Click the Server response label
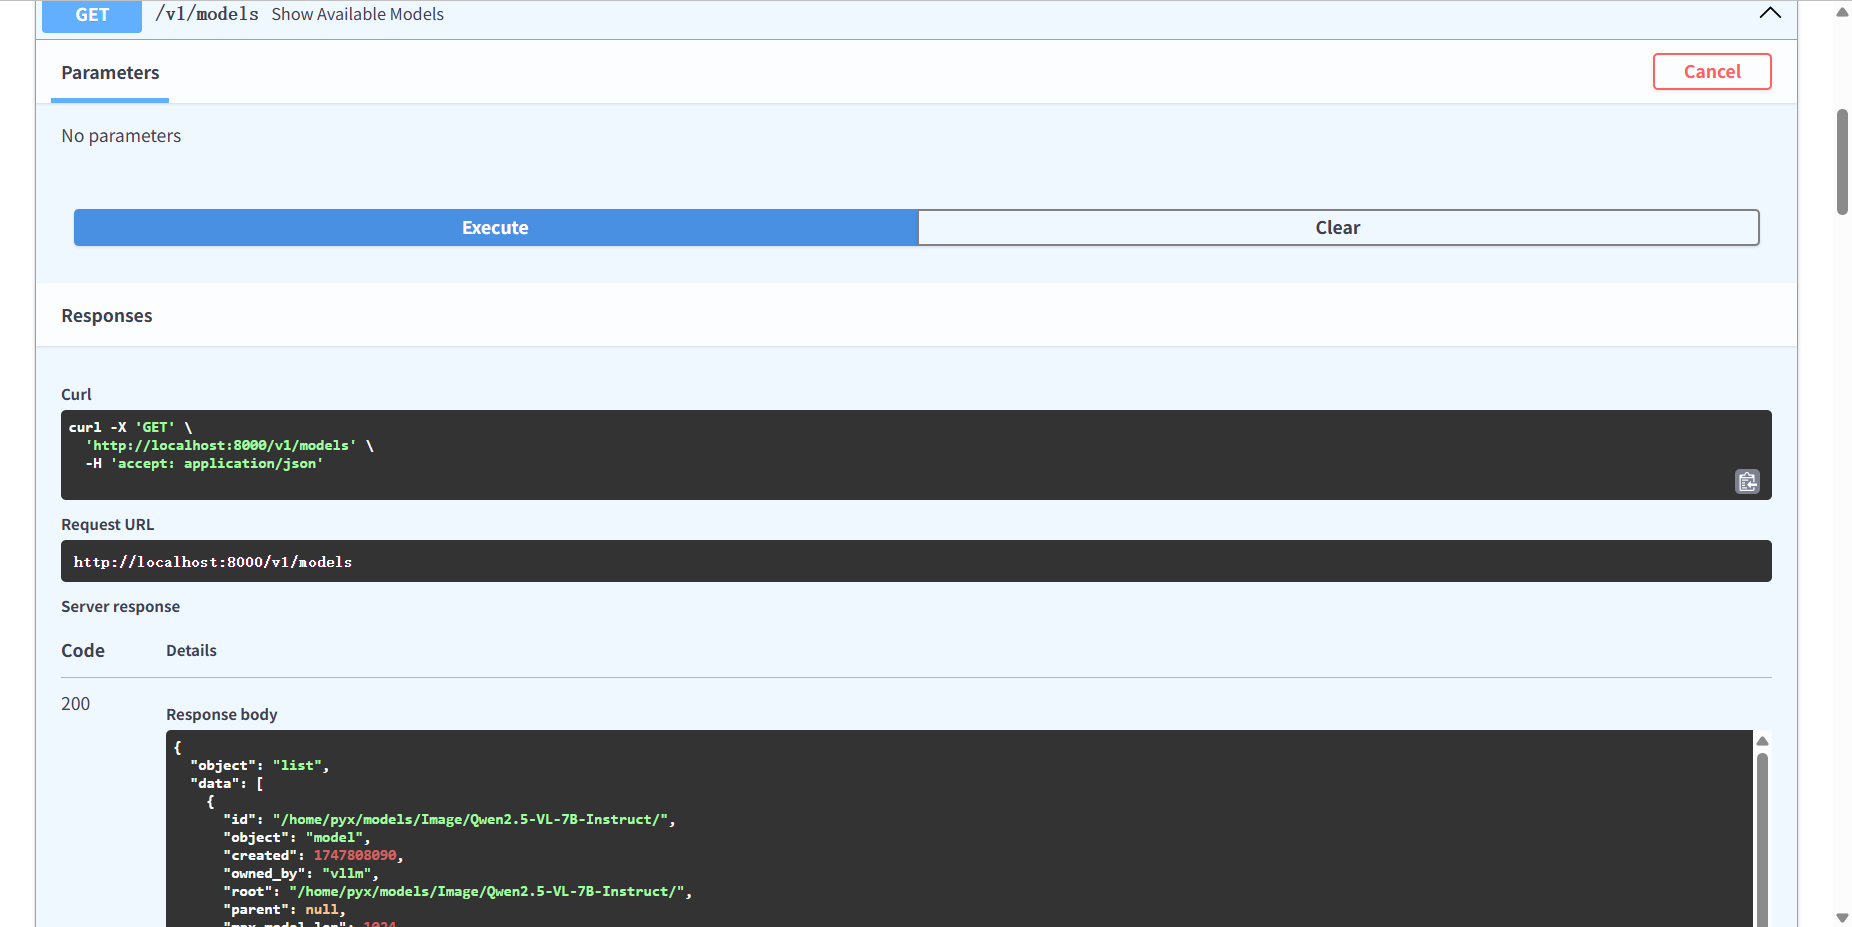 pyautogui.click(x=121, y=607)
